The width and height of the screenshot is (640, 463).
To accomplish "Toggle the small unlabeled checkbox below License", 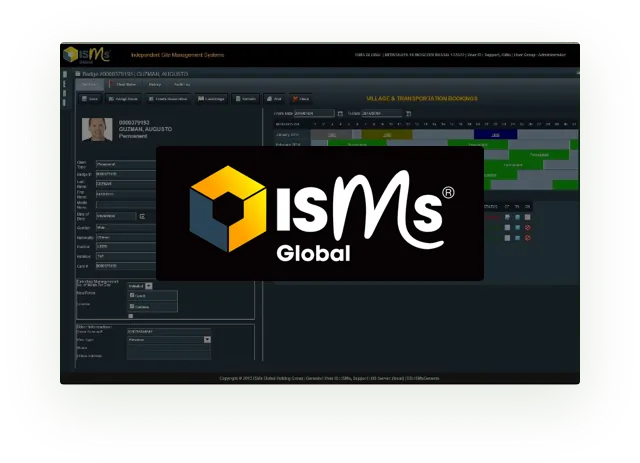I will click(x=131, y=316).
